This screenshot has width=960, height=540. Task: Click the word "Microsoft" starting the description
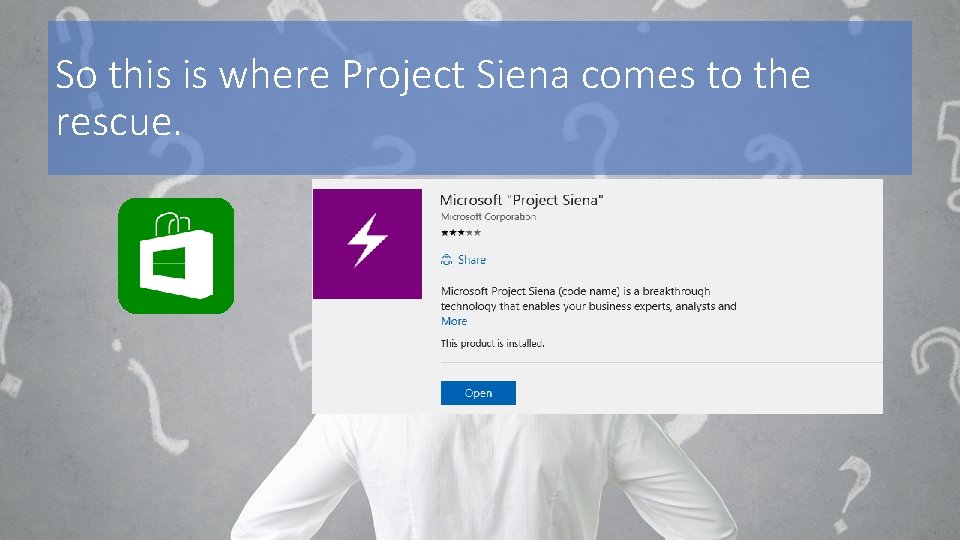[x=470, y=291]
